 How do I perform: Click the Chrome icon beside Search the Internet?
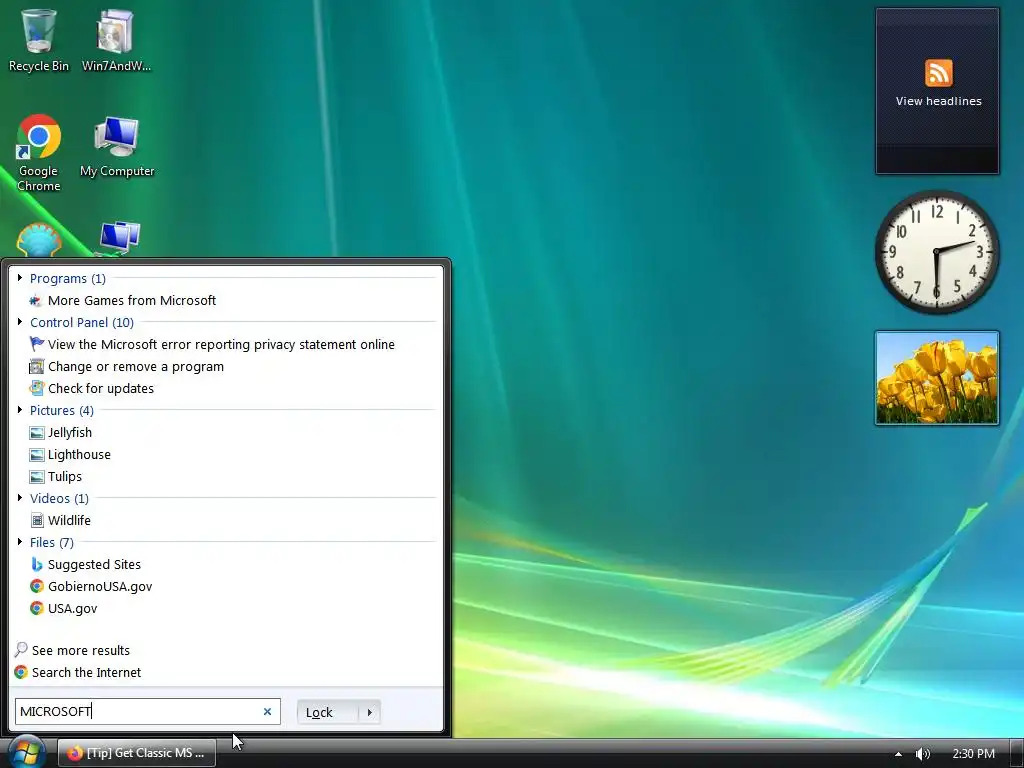pos(21,672)
